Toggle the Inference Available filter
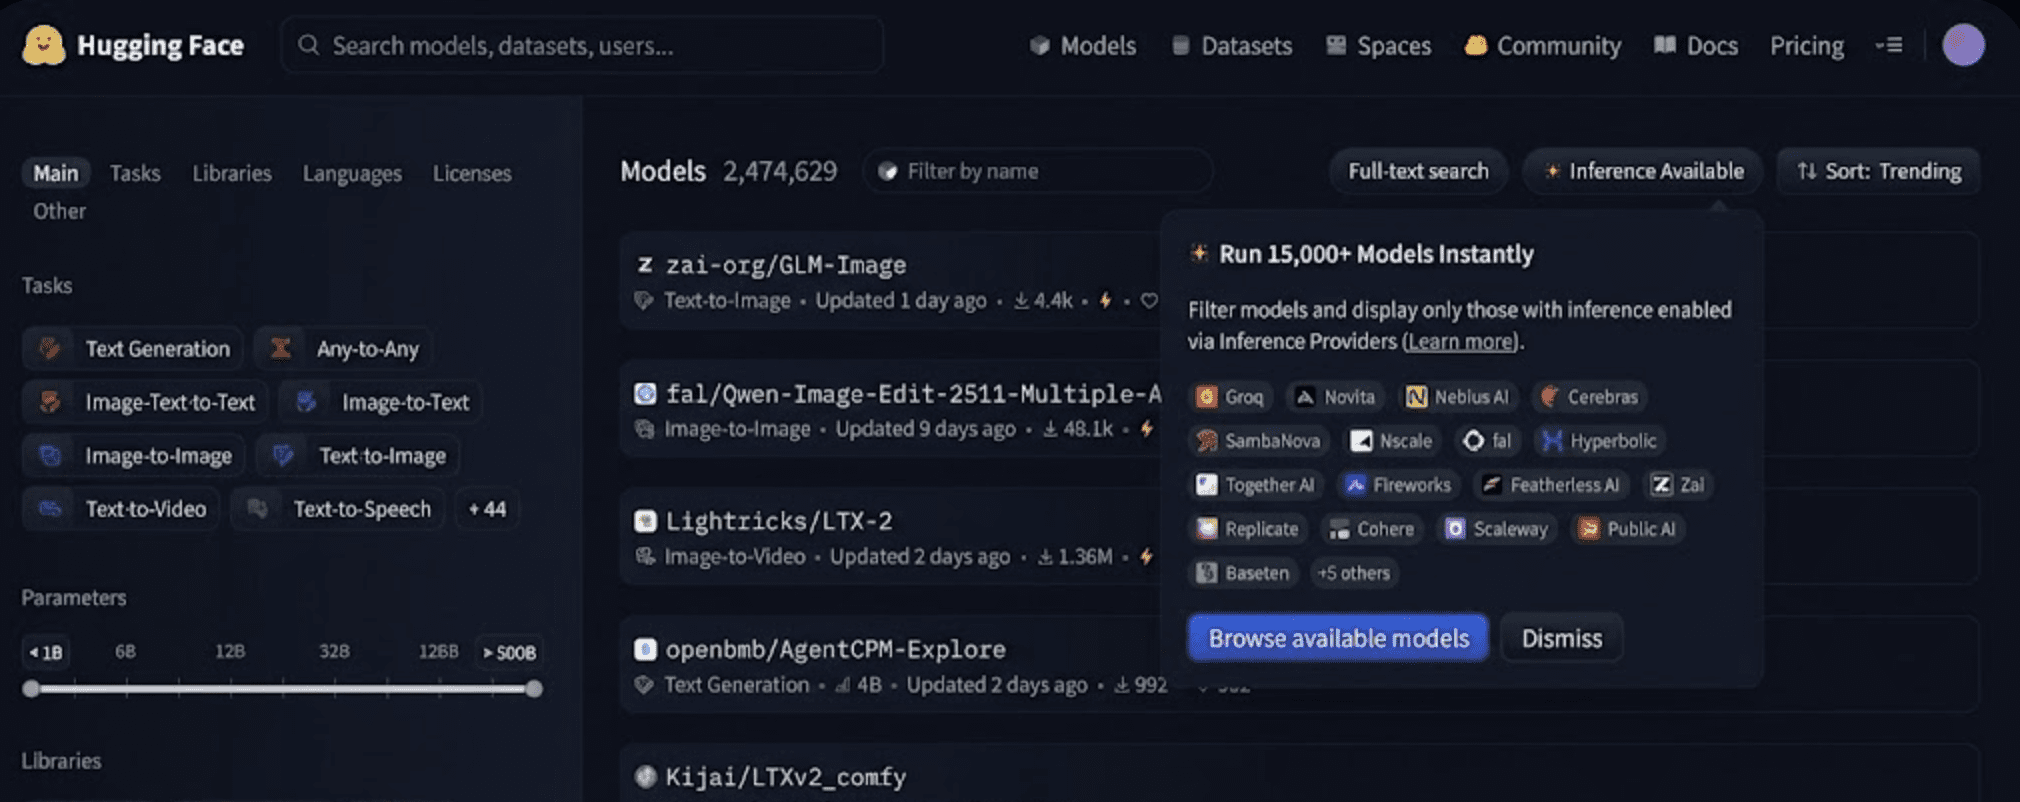The image size is (2020, 802). [1643, 172]
